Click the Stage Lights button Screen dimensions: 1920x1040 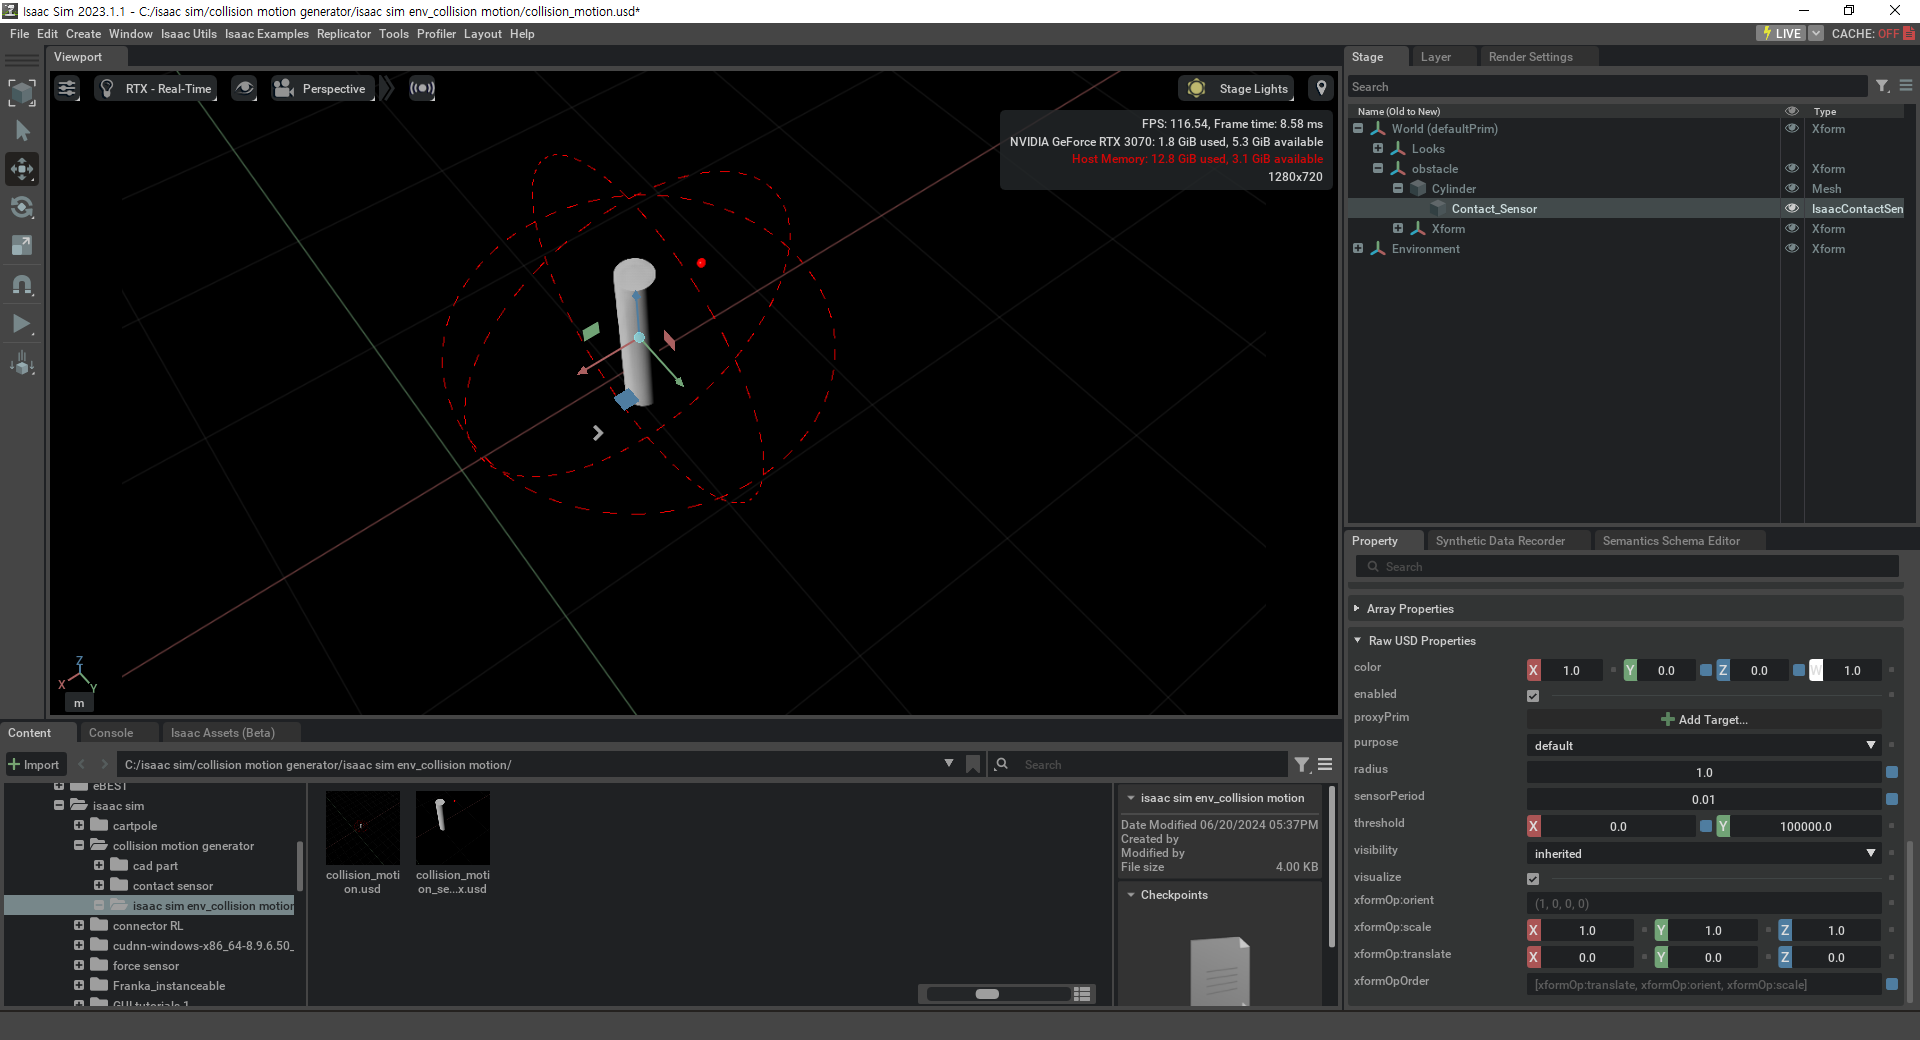(x=1238, y=88)
